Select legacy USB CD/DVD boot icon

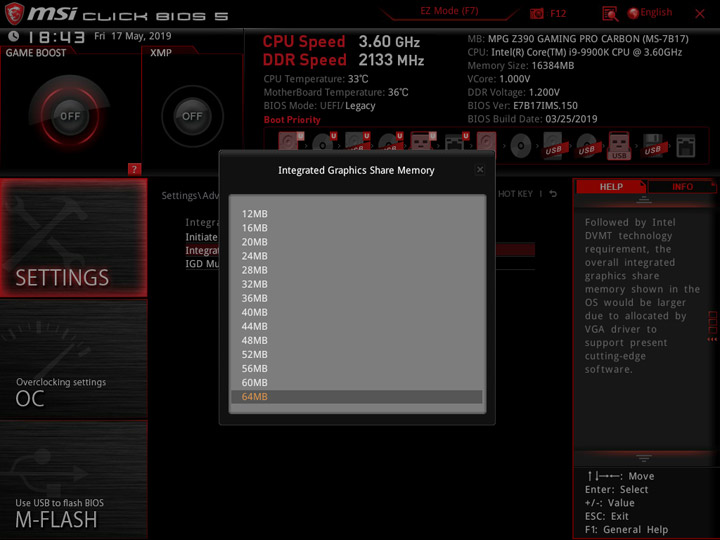click(x=587, y=146)
